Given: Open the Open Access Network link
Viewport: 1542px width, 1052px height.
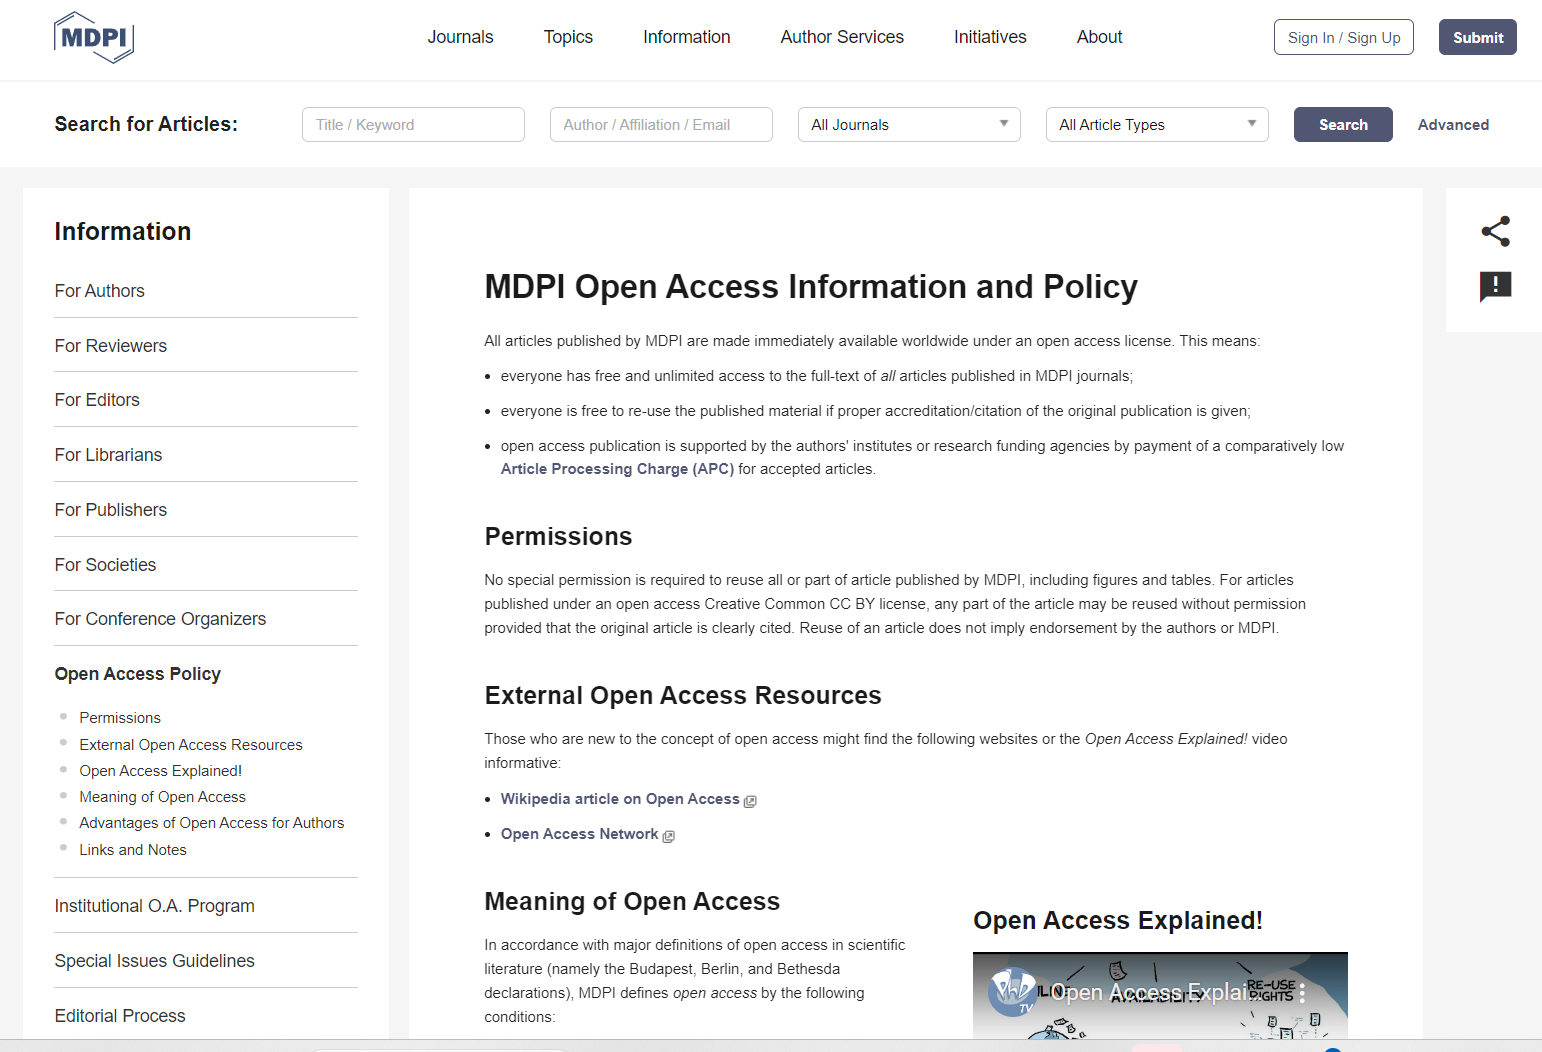Looking at the screenshot, I should [580, 834].
